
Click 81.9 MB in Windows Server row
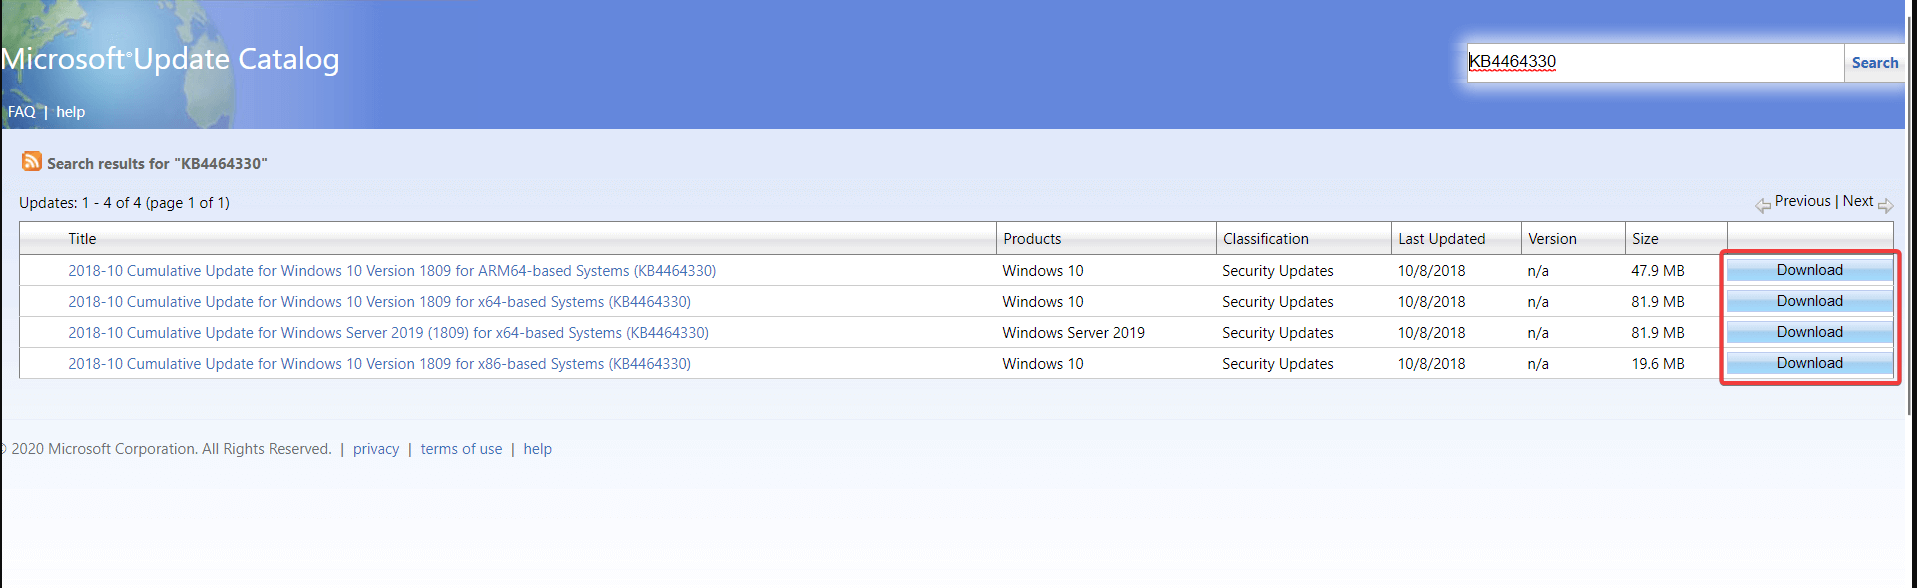point(1657,333)
